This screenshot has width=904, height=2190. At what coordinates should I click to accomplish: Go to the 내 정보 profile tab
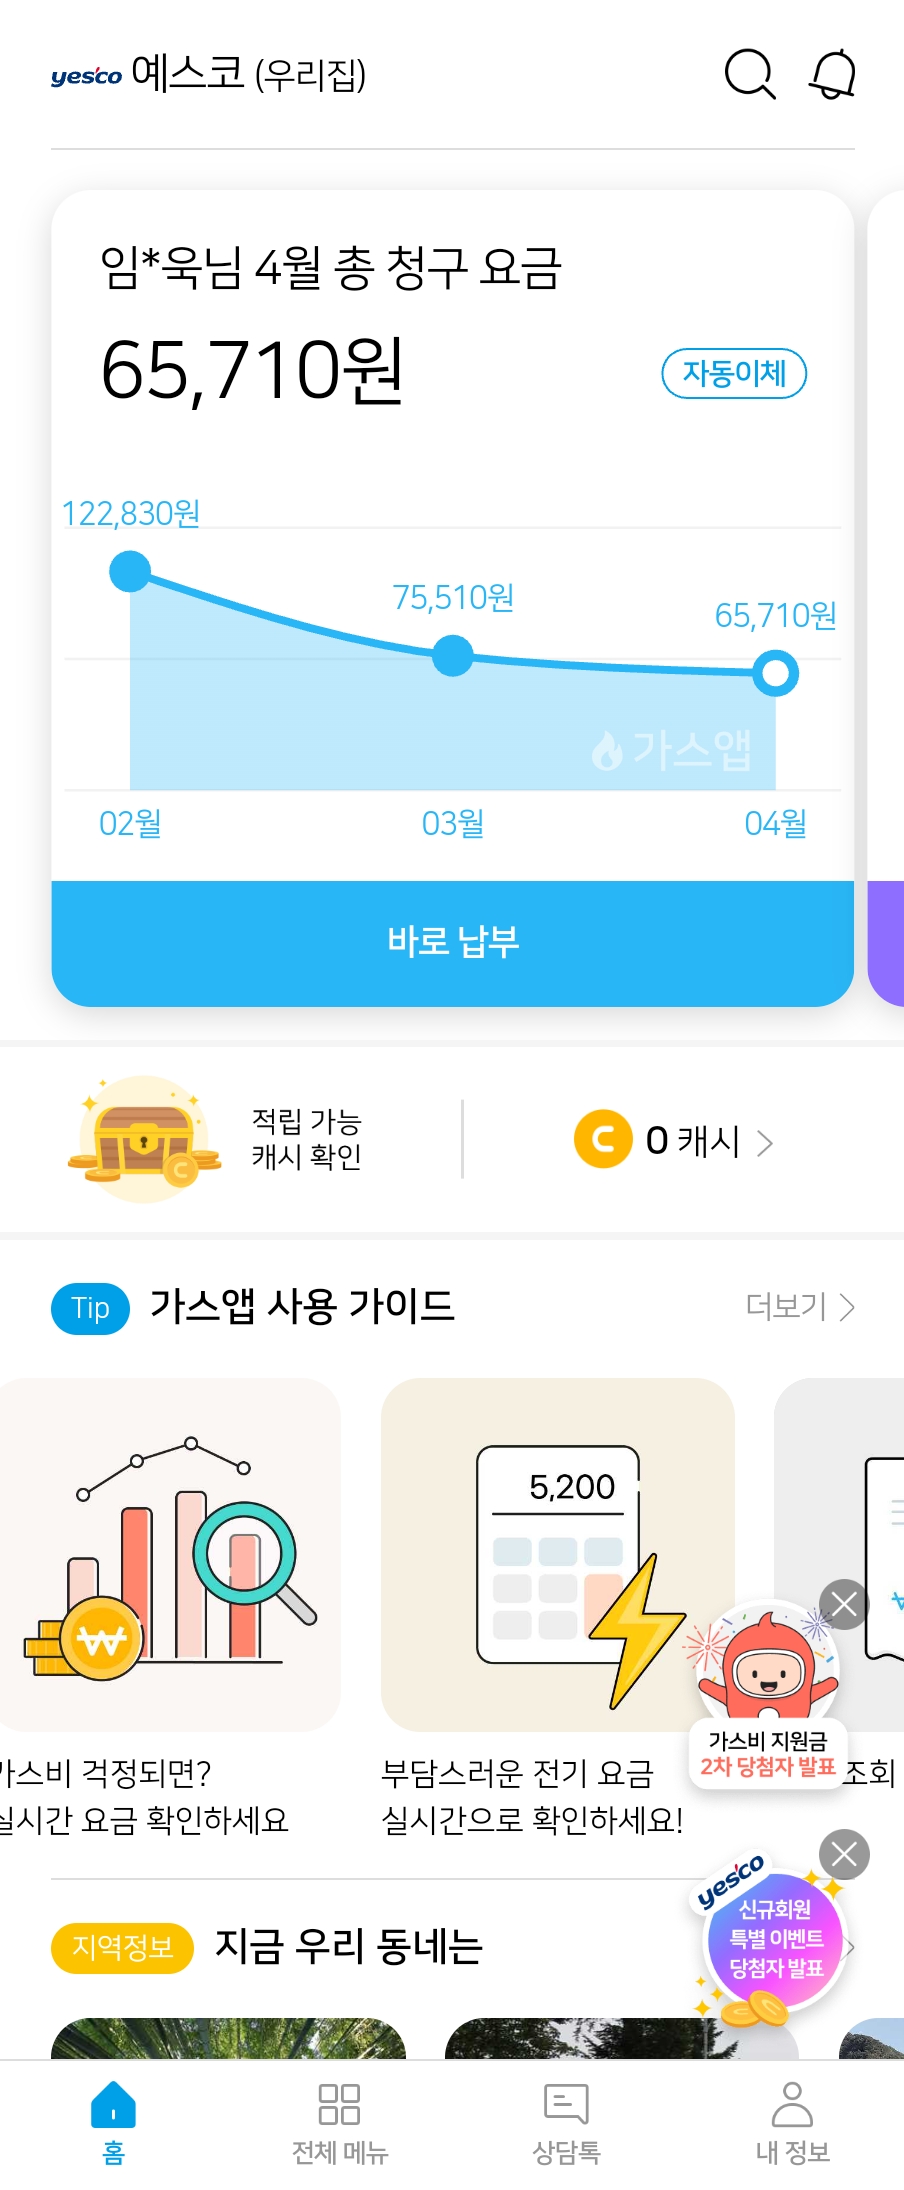(x=792, y=2122)
